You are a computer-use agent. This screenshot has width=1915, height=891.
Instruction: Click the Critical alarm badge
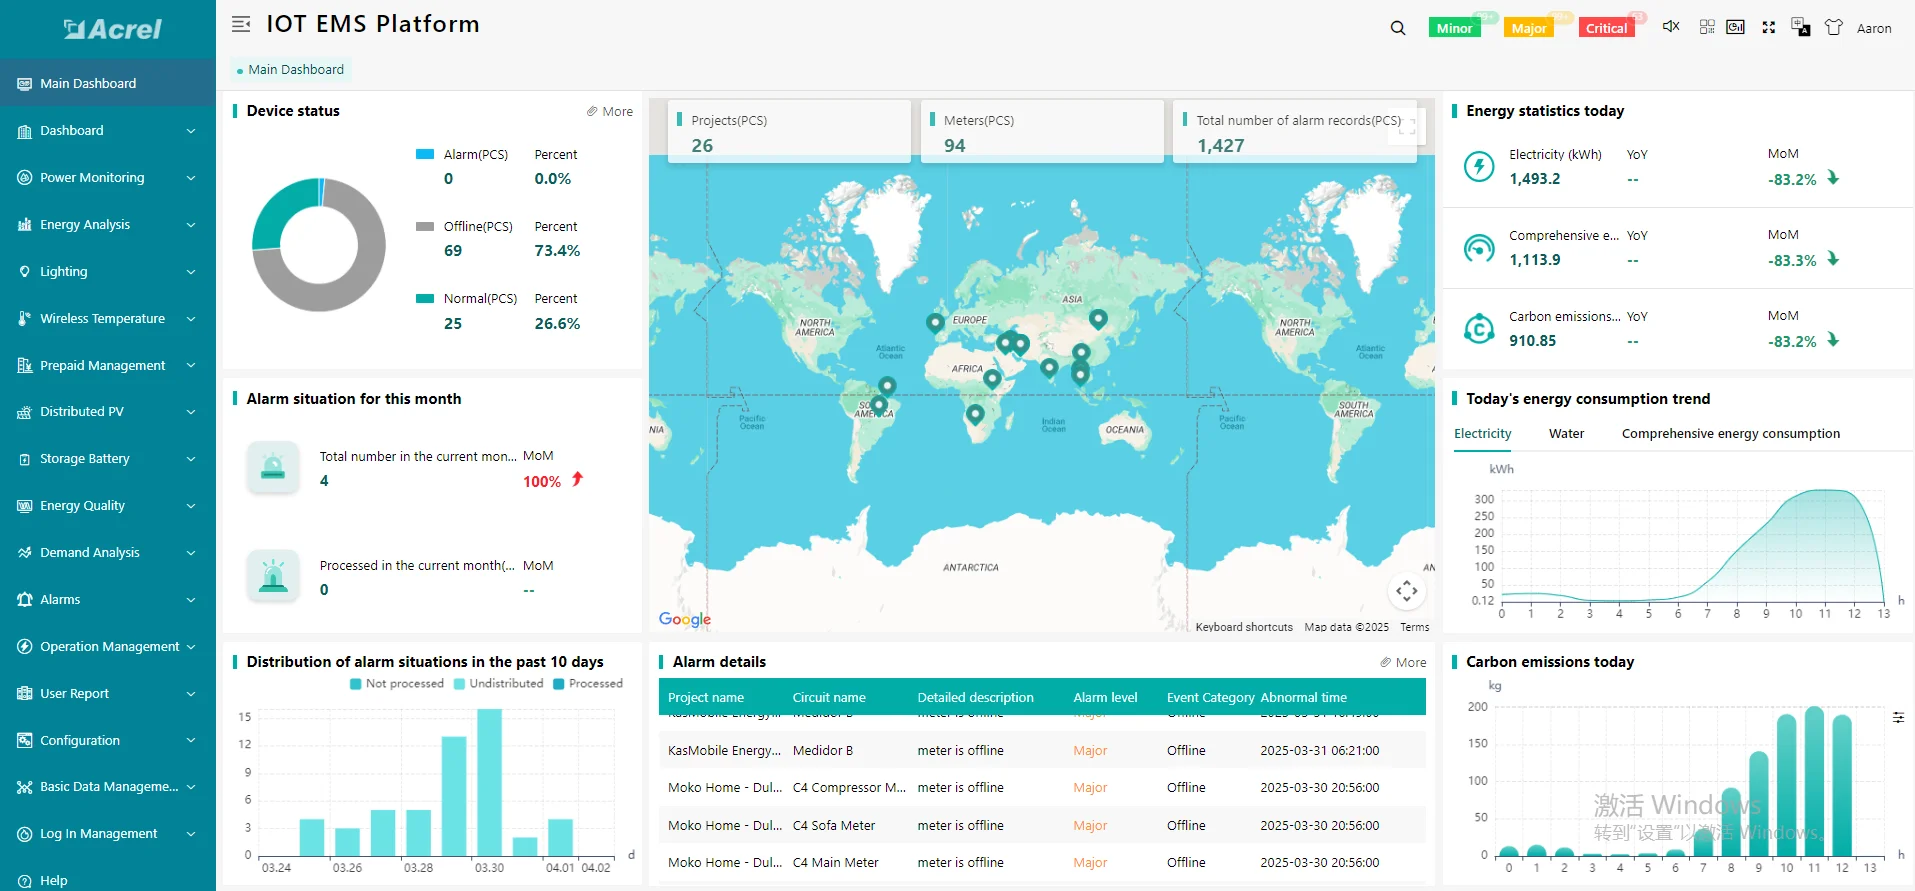coord(1606,28)
